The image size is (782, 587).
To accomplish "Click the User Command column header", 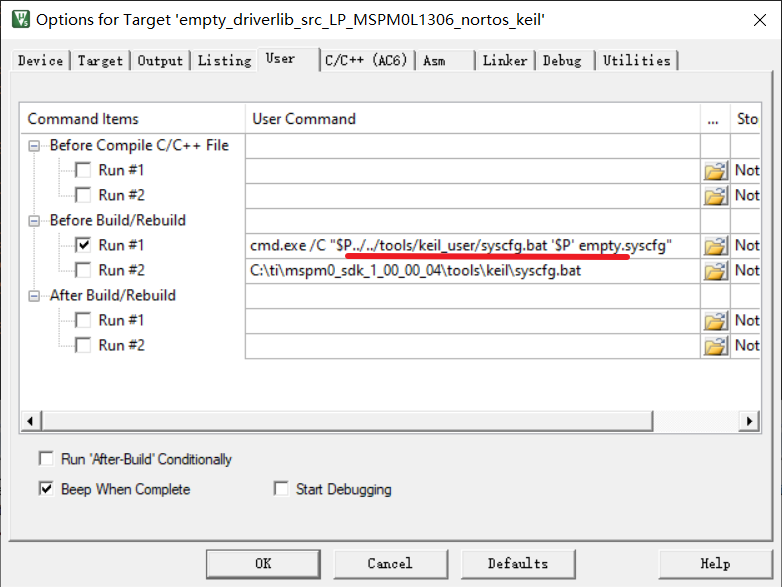I will pos(473,119).
